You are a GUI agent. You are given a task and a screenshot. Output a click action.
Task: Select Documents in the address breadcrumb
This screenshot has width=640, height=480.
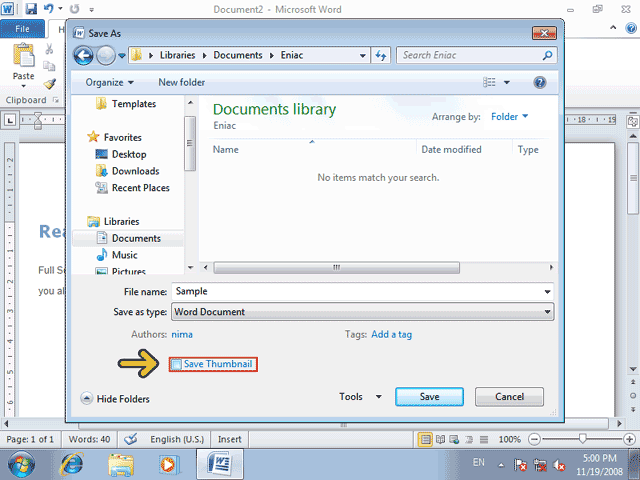coord(238,55)
